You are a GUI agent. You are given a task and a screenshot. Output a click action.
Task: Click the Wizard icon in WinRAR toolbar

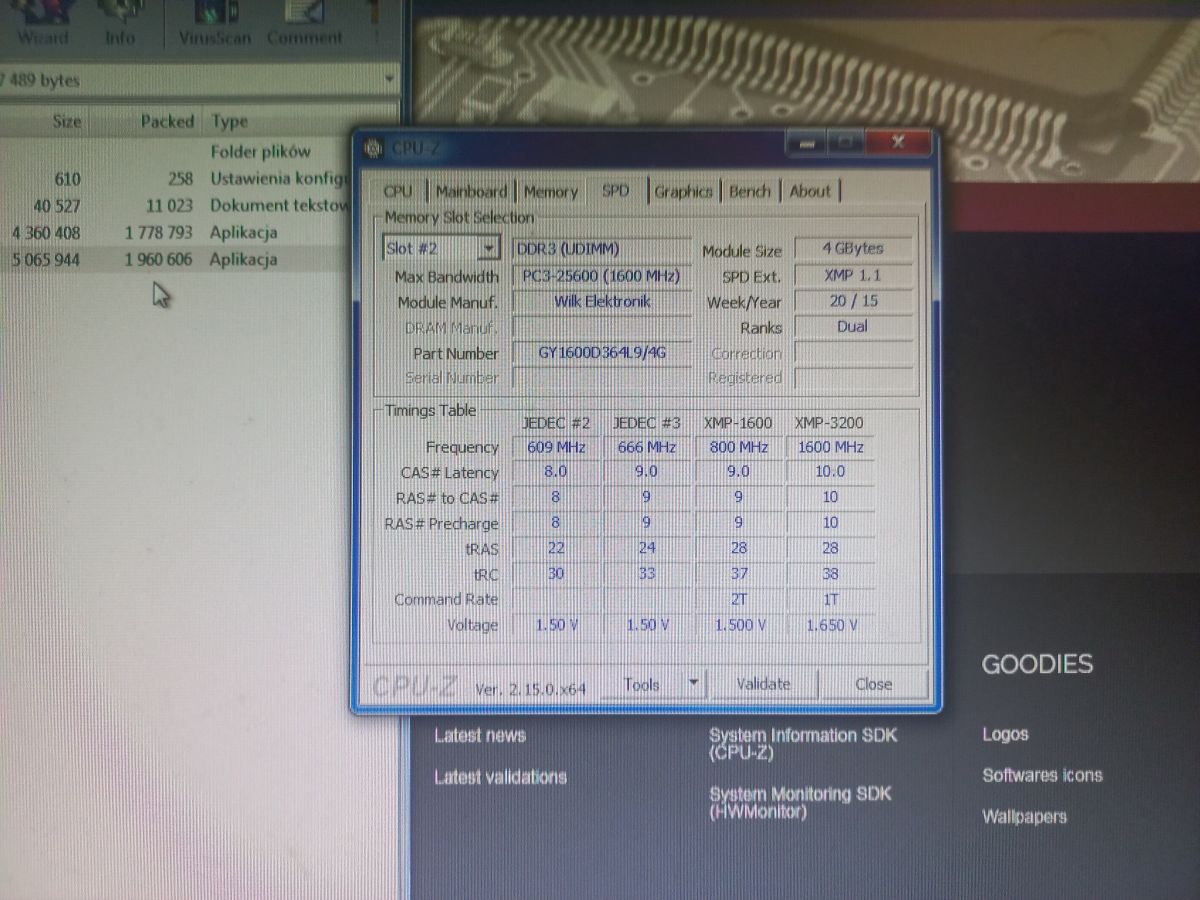(x=43, y=23)
